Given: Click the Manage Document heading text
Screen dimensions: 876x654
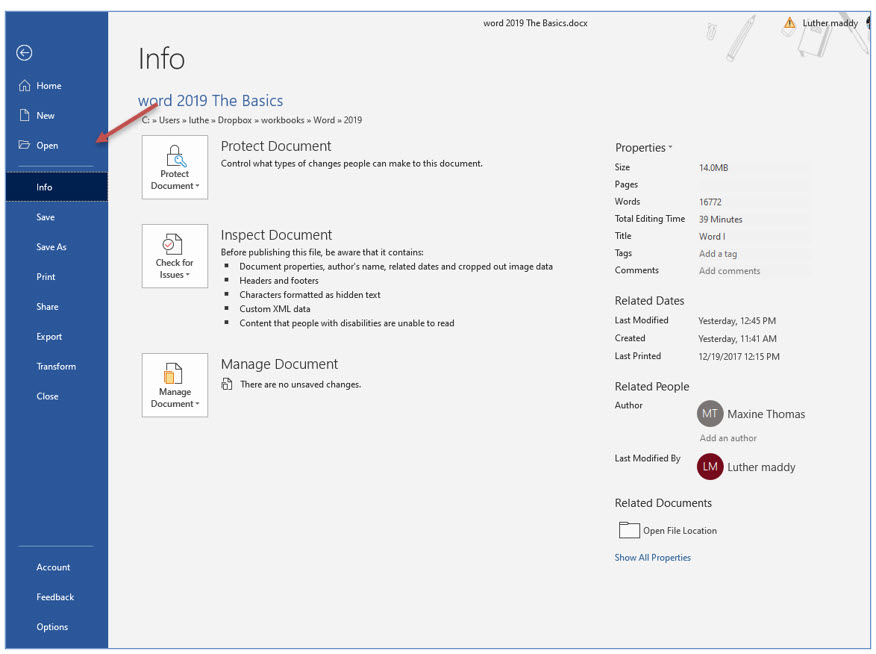Looking at the screenshot, I should point(279,364).
